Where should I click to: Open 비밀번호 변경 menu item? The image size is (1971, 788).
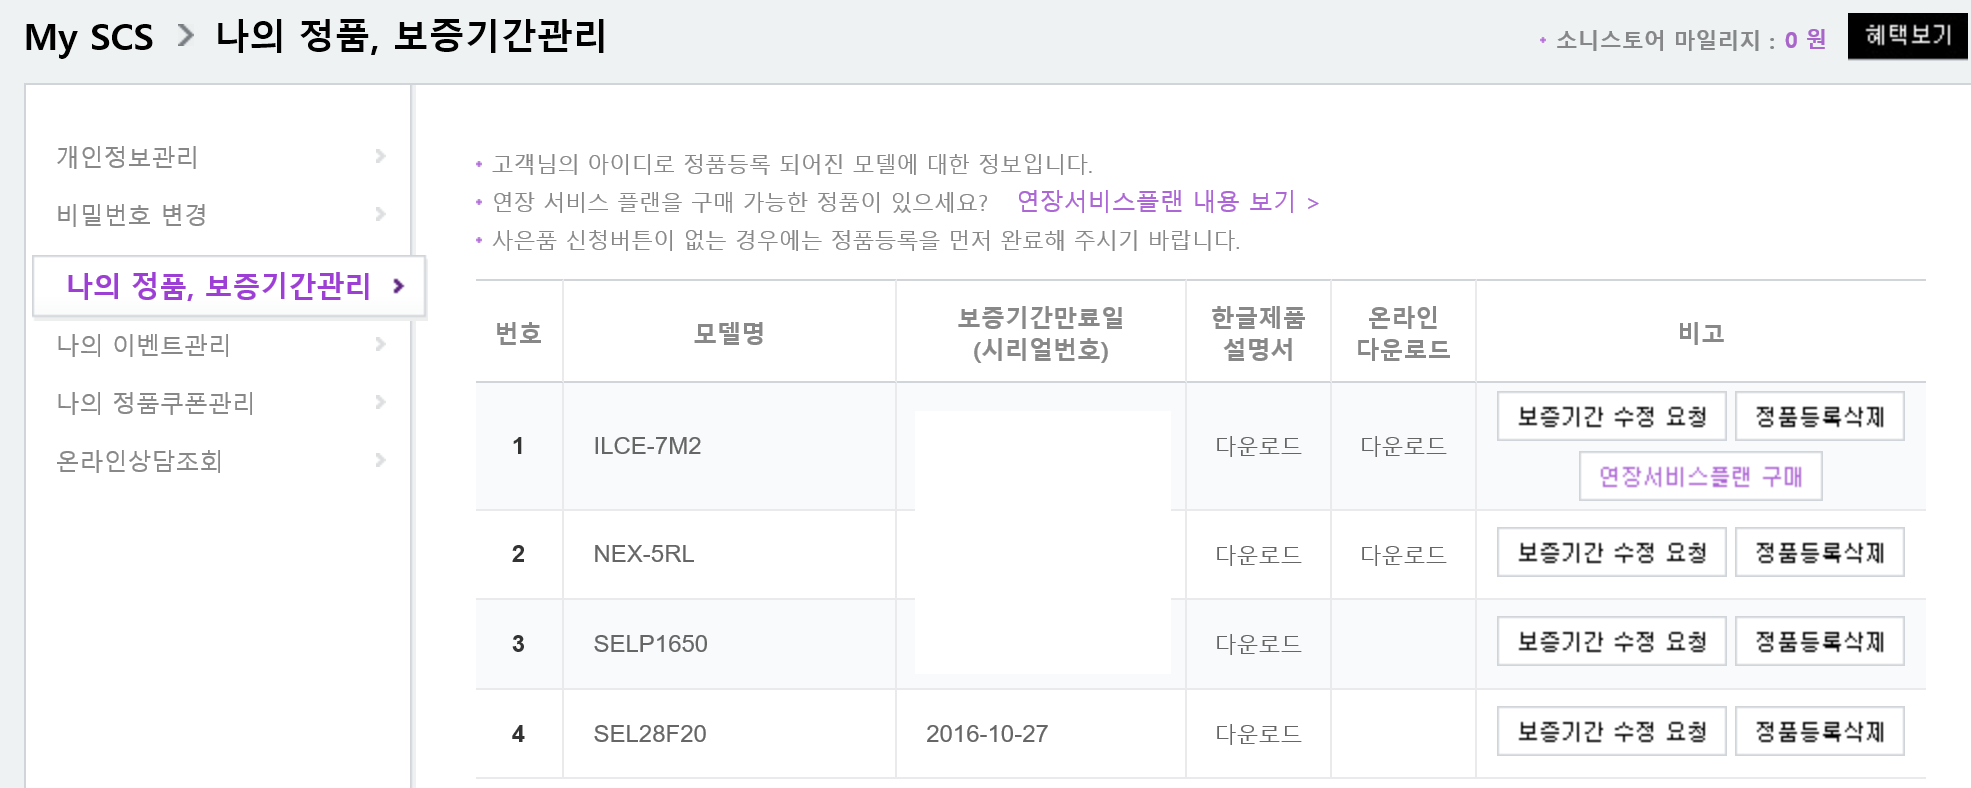(x=131, y=215)
